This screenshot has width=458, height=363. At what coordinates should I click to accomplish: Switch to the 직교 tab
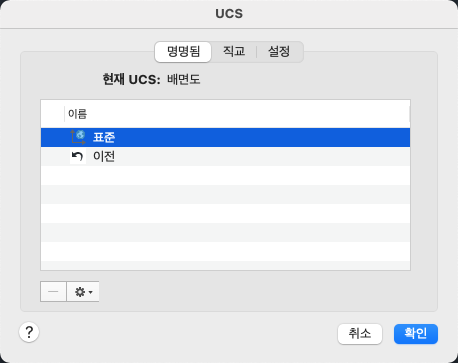(x=234, y=52)
